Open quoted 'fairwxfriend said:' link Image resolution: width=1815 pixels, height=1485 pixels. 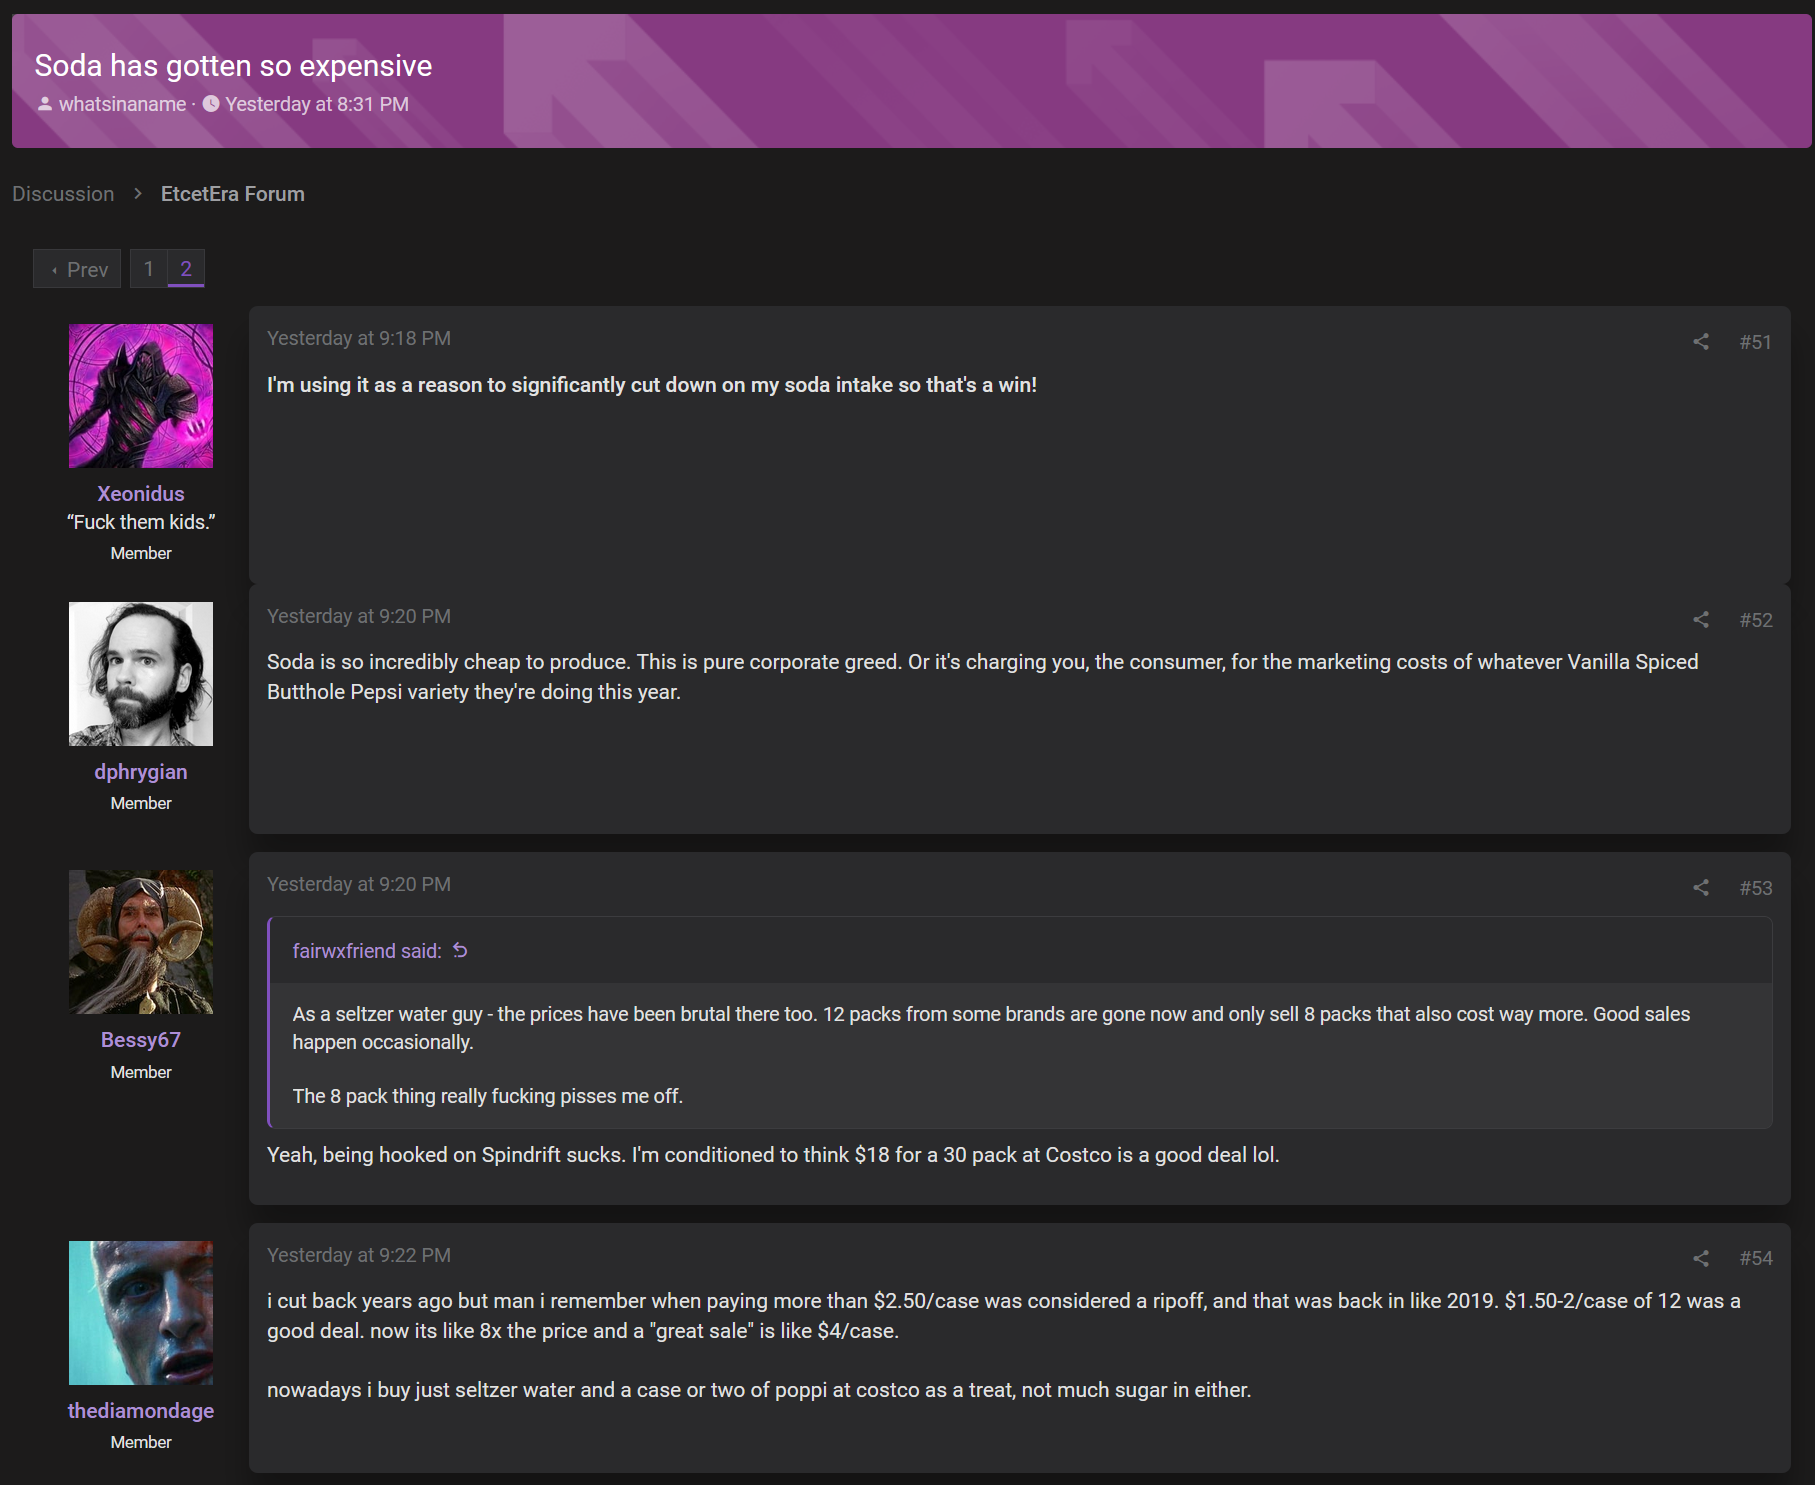[367, 951]
